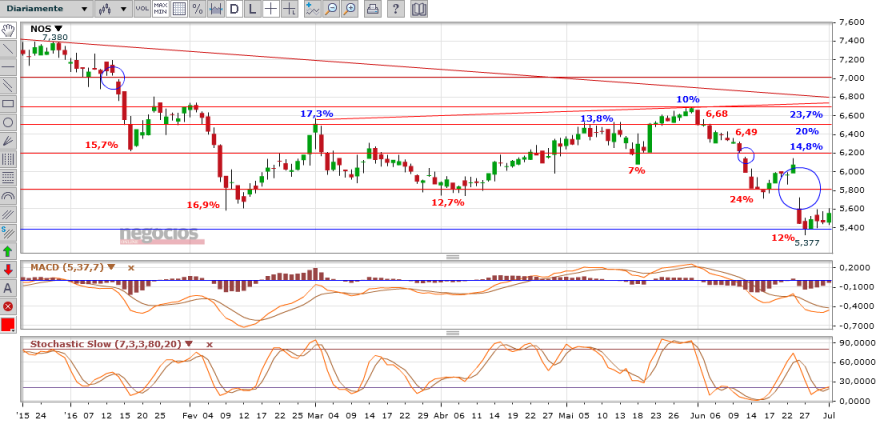
Task: Toggle MAX MIN price labels
Action: click(x=161, y=9)
